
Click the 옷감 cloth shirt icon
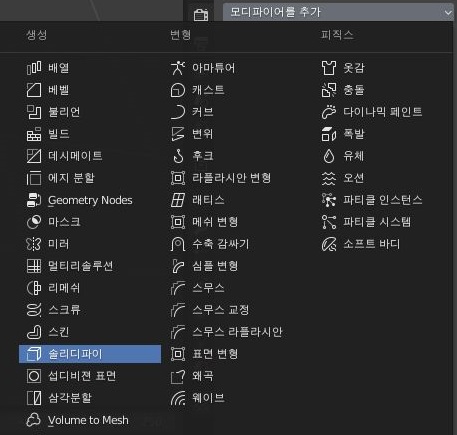tap(329, 68)
